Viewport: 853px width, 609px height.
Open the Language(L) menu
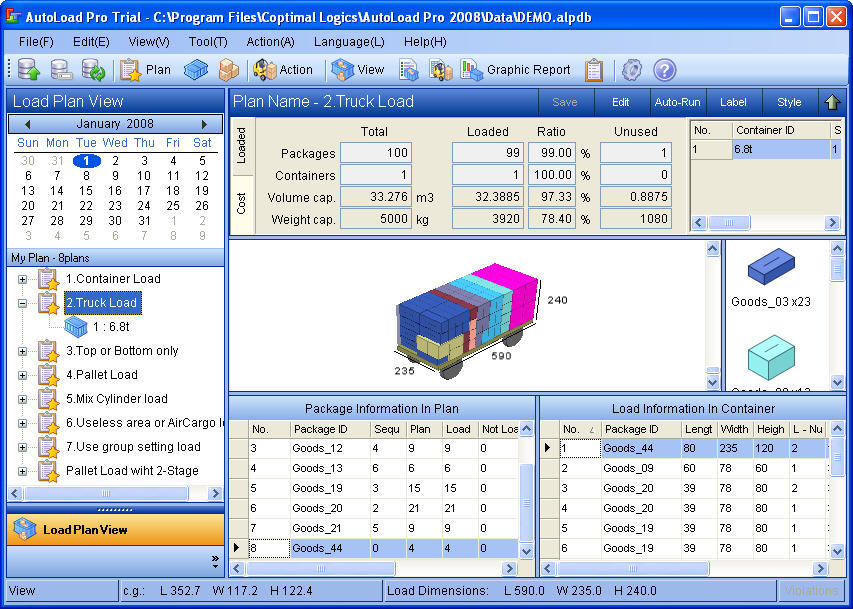coord(349,42)
